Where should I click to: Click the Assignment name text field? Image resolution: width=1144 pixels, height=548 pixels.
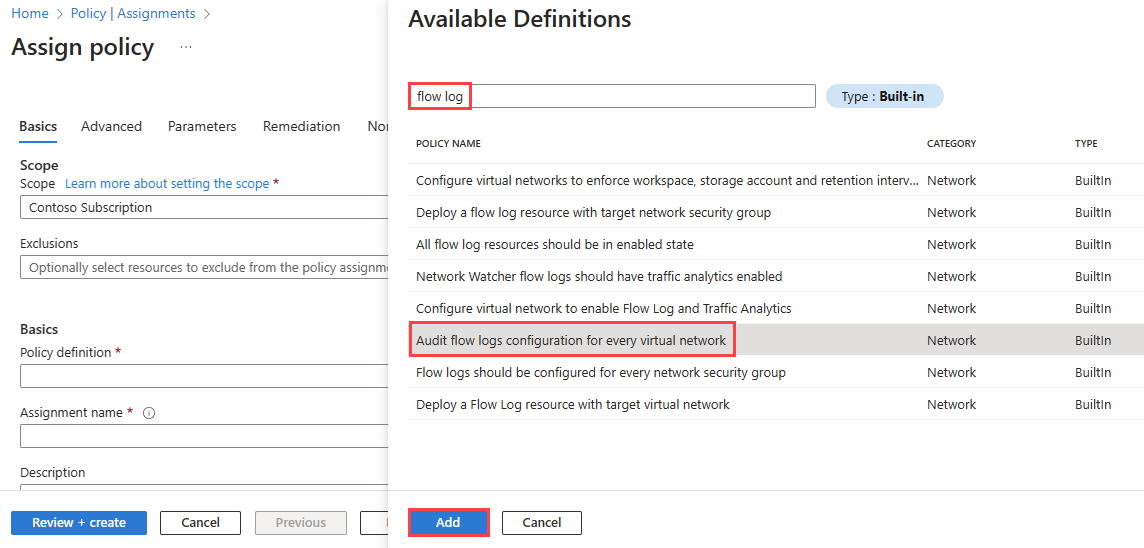pyautogui.click(x=204, y=436)
